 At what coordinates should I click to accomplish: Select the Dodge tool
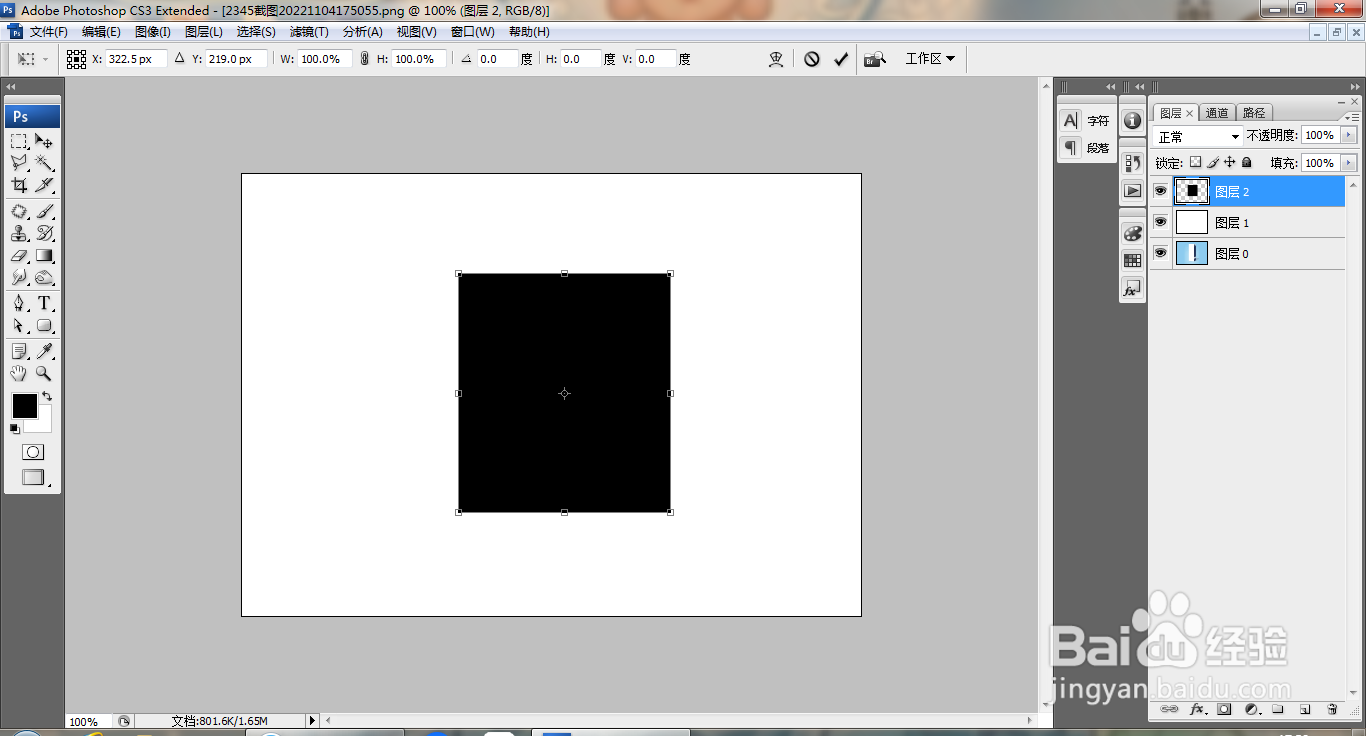click(x=44, y=277)
